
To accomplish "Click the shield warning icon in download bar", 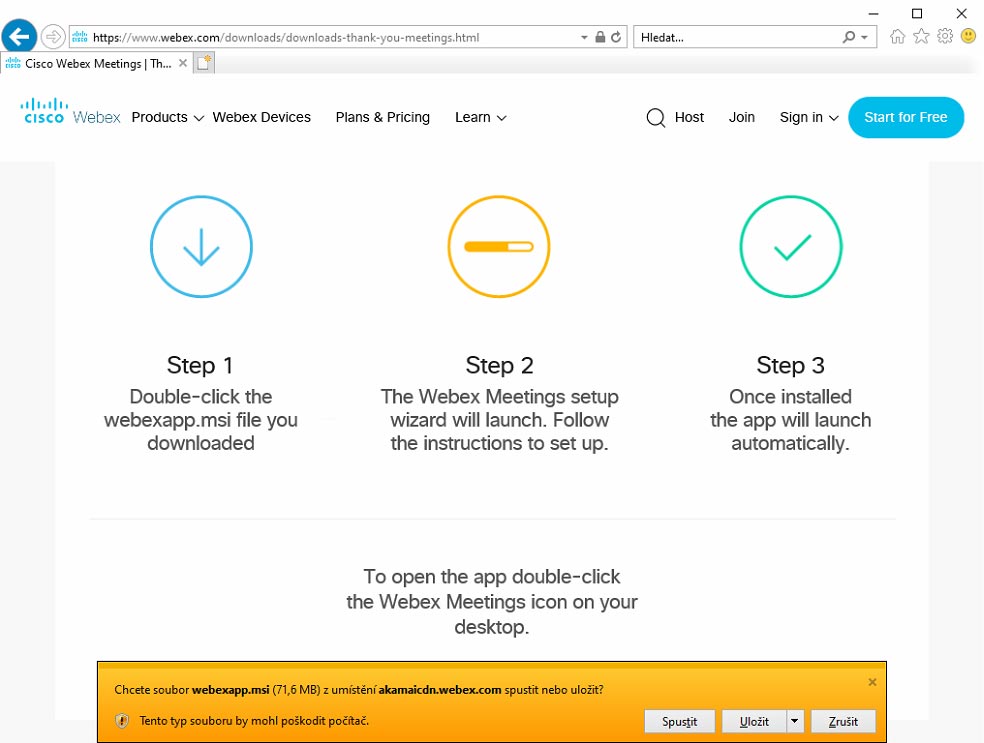I will (122, 720).
